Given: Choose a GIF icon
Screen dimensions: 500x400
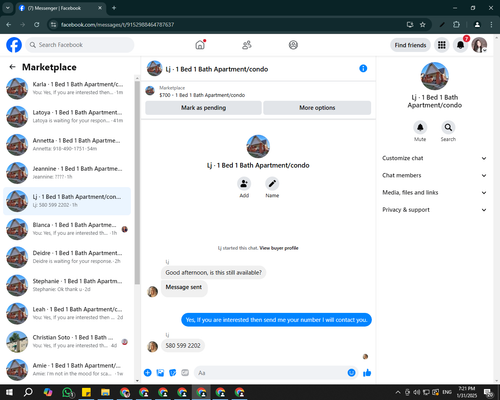Looking at the screenshot, I should pyautogui.click(x=185, y=373).
